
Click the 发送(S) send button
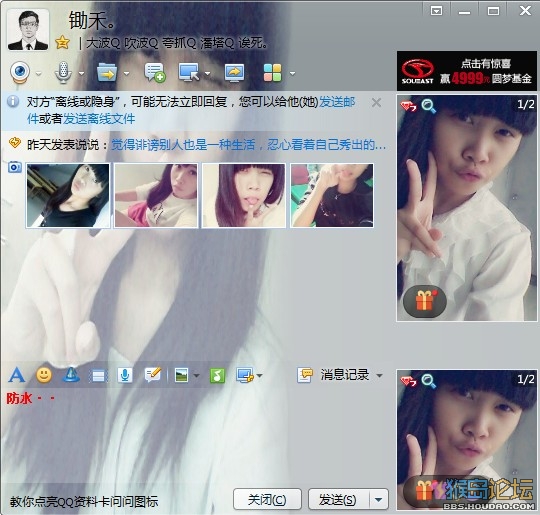point(339,499)
